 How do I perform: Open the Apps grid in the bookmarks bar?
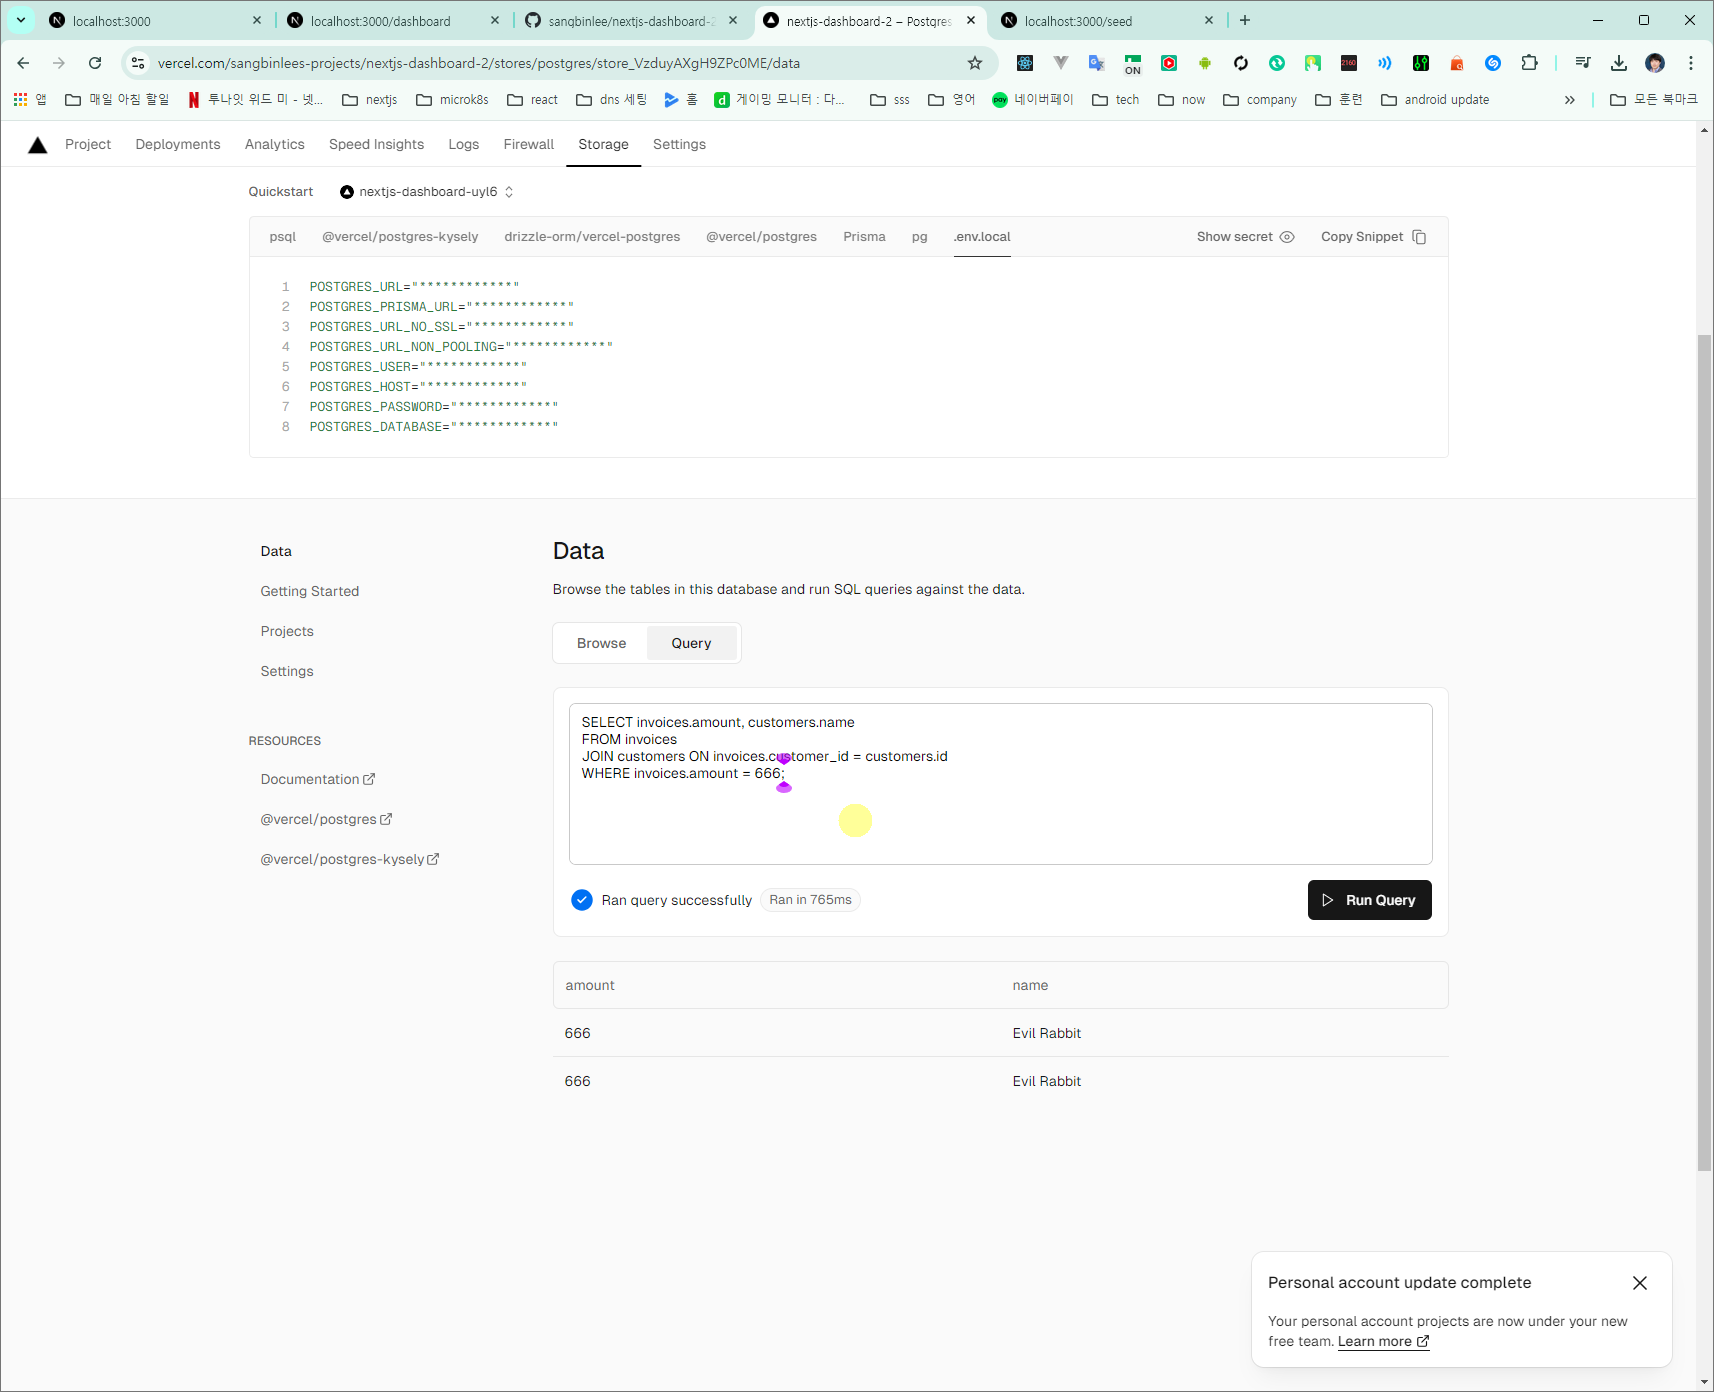[x=20, y=99]
